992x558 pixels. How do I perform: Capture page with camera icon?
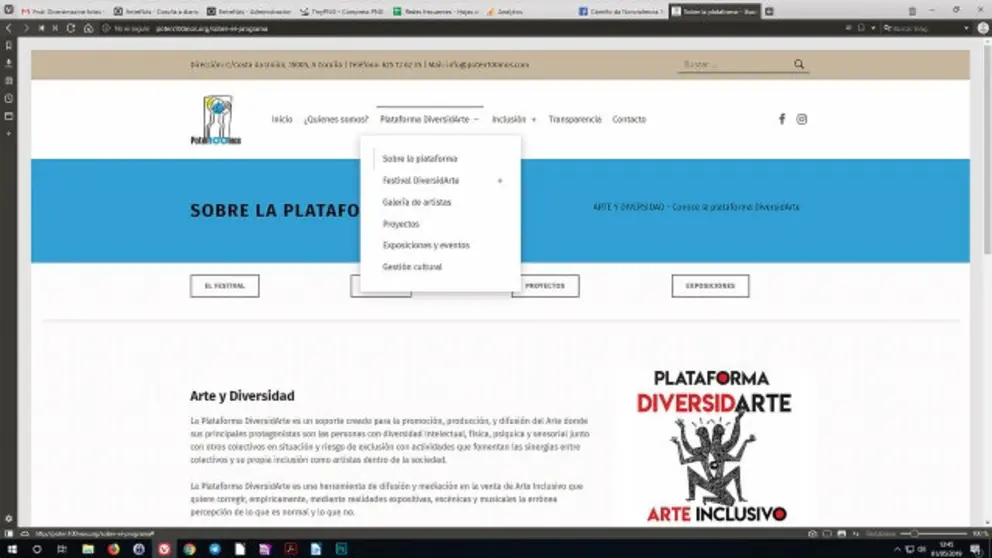812,534
